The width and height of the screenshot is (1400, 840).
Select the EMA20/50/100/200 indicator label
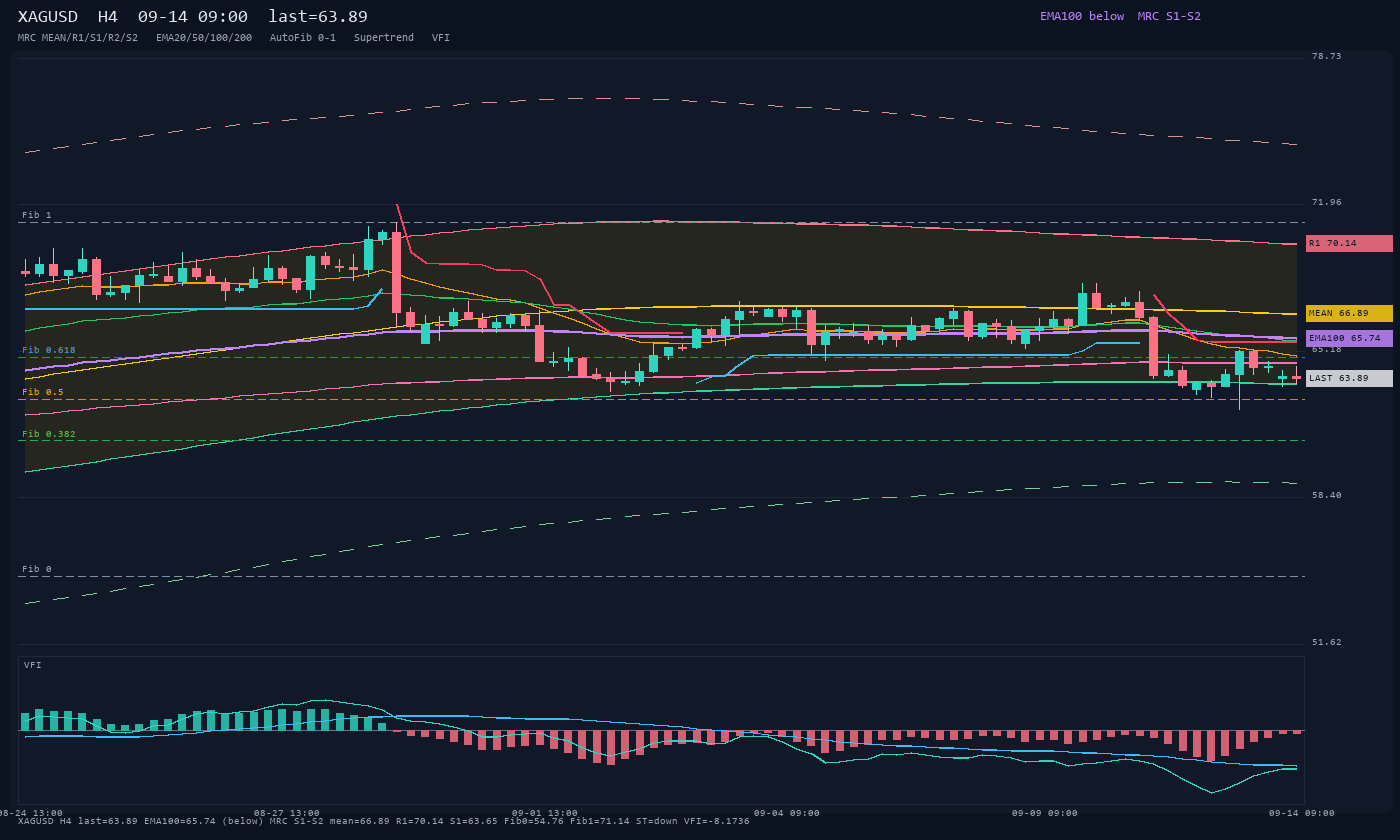[204, 38]
